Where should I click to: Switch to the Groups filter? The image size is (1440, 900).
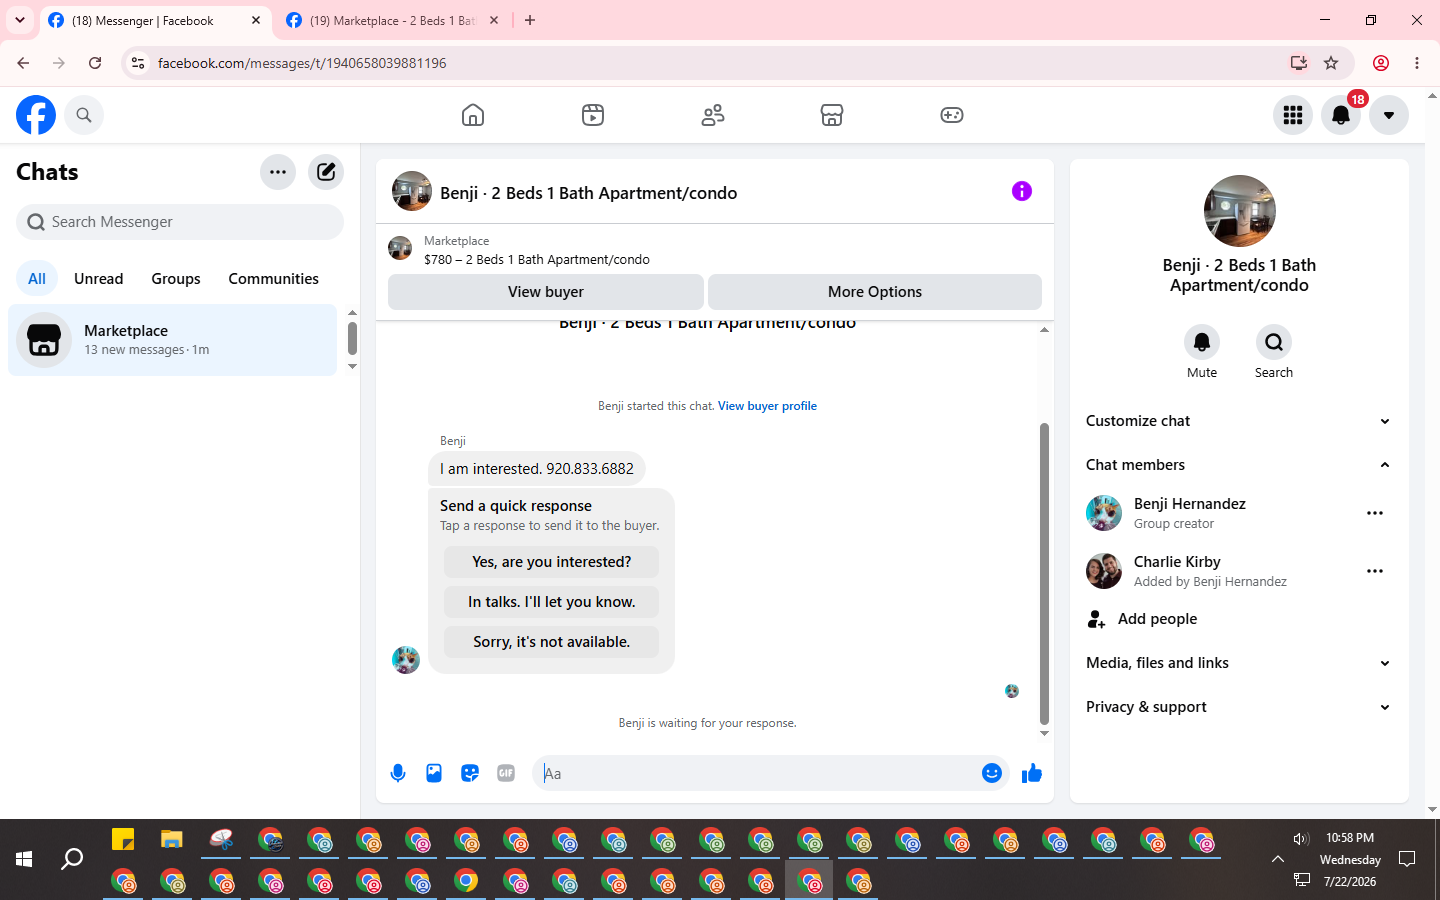176,279
